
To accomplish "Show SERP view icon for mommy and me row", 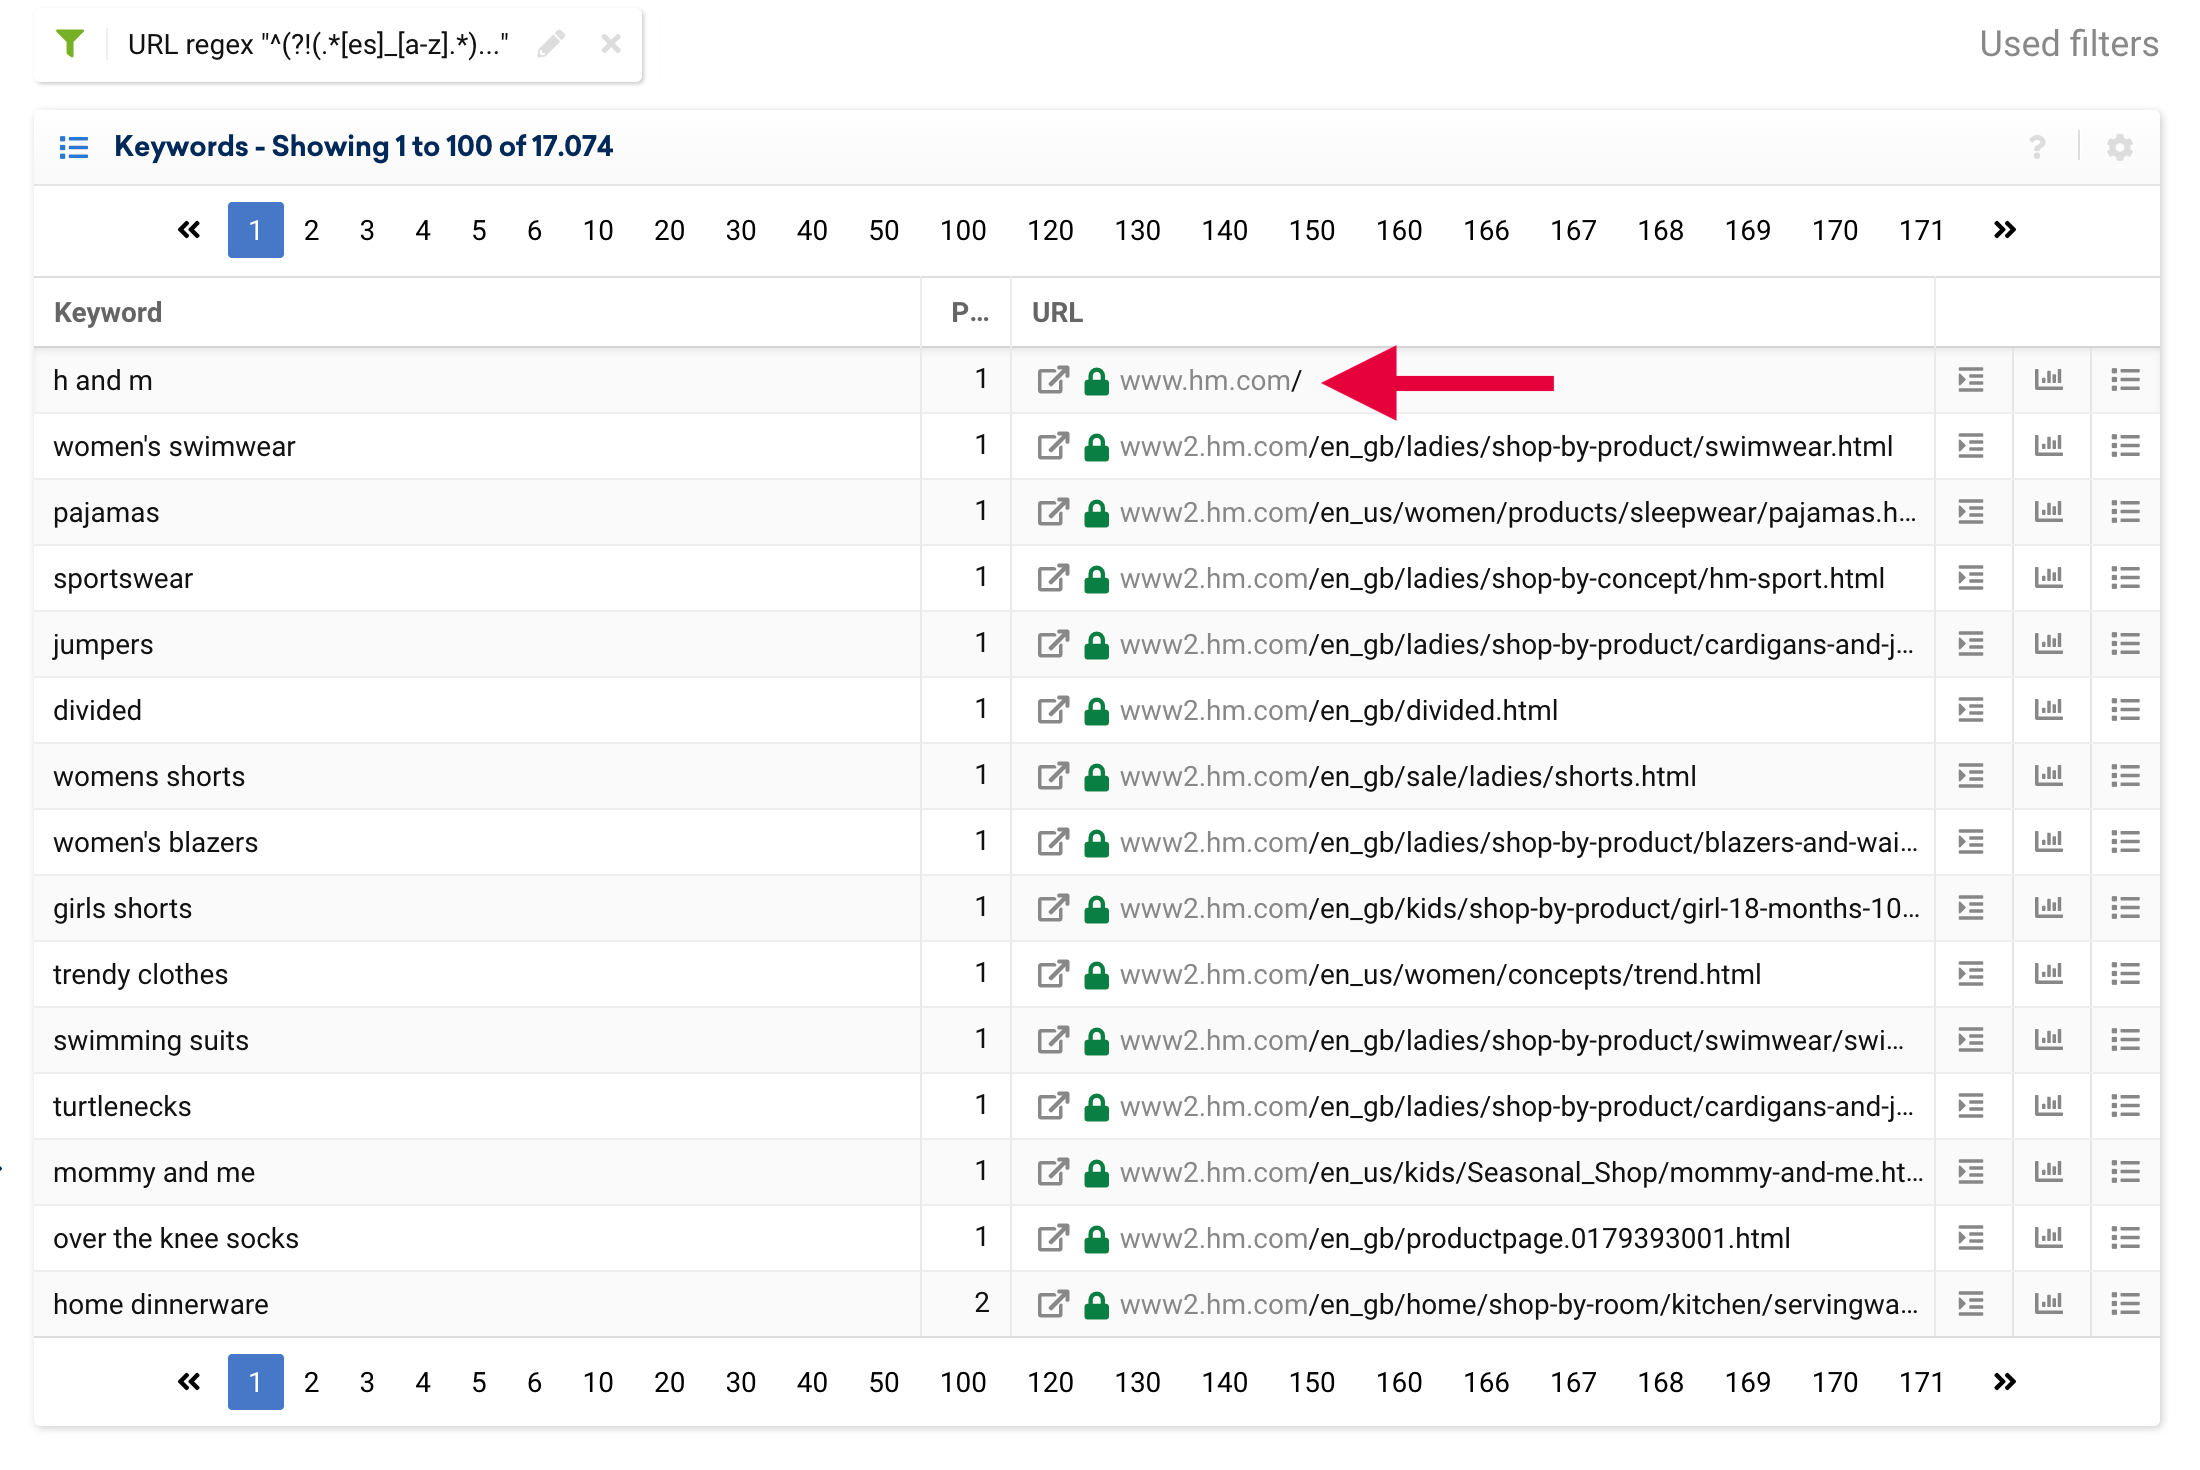I will click(x=1971, y=1172).
